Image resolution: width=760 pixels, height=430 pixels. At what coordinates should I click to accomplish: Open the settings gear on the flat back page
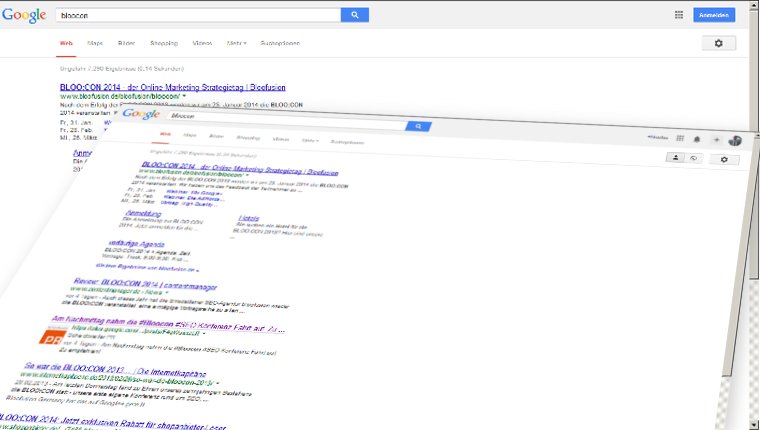(x=719, y=43)
